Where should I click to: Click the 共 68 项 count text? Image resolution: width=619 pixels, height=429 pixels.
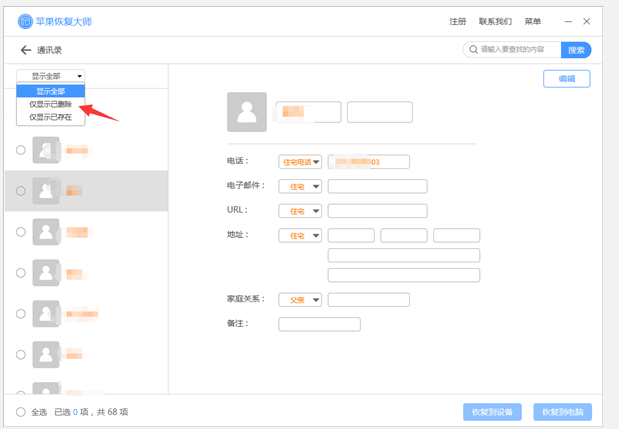coord(113,412)
